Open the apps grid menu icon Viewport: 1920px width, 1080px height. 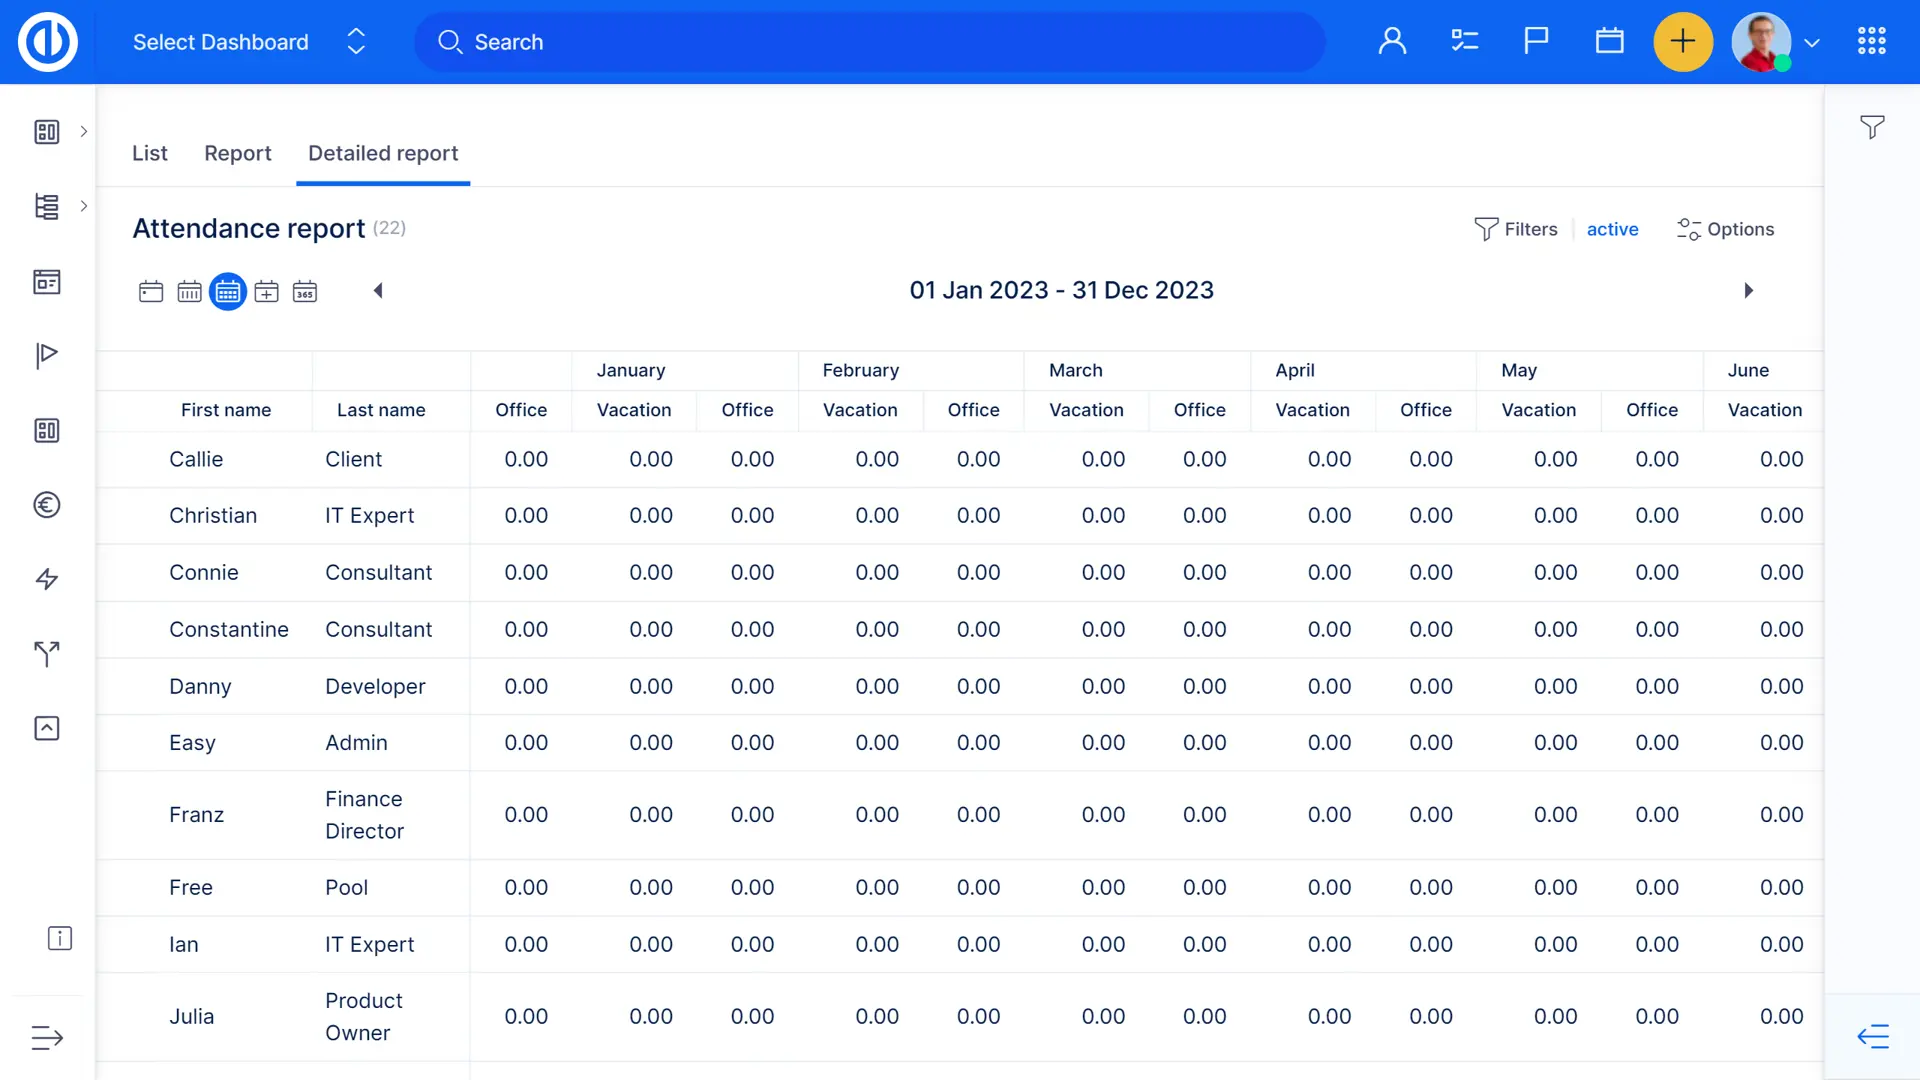(1871, 41)
